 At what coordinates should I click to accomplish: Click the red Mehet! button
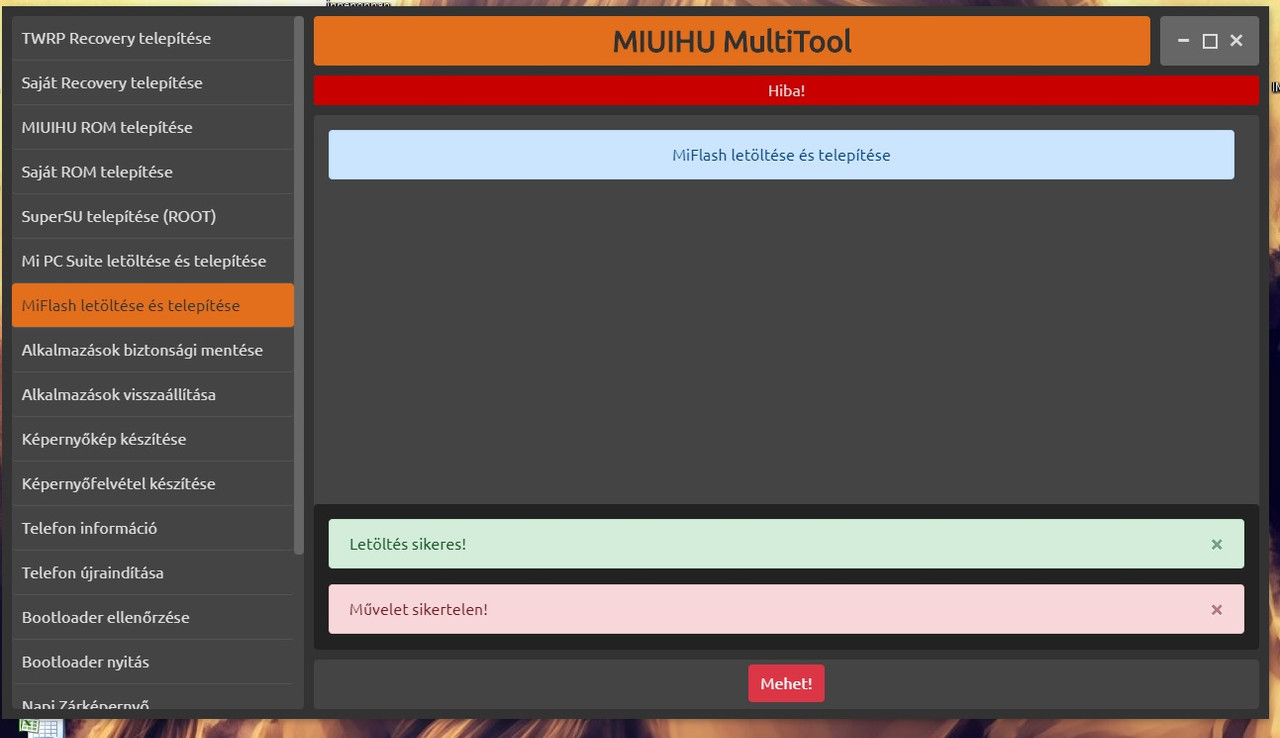pos(786,684)
